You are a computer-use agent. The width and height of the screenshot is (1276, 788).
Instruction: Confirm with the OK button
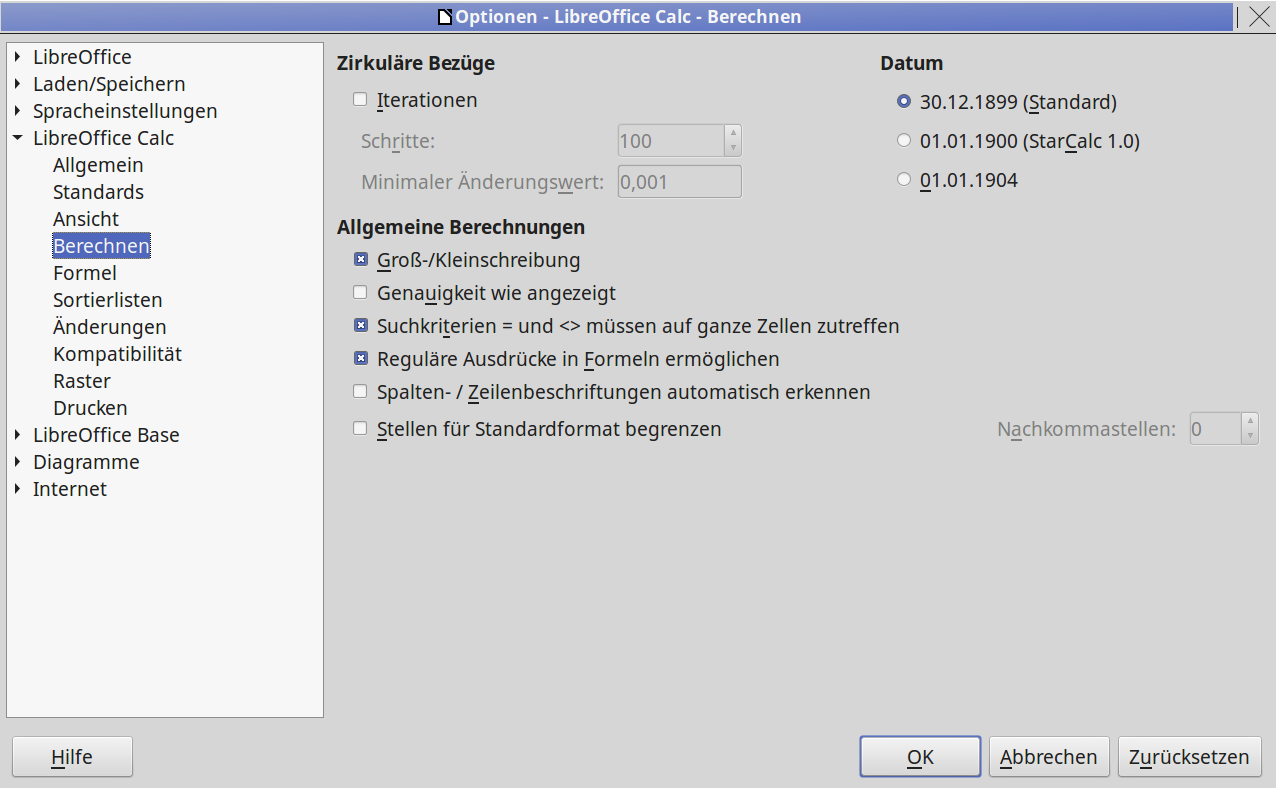[920, 757]
